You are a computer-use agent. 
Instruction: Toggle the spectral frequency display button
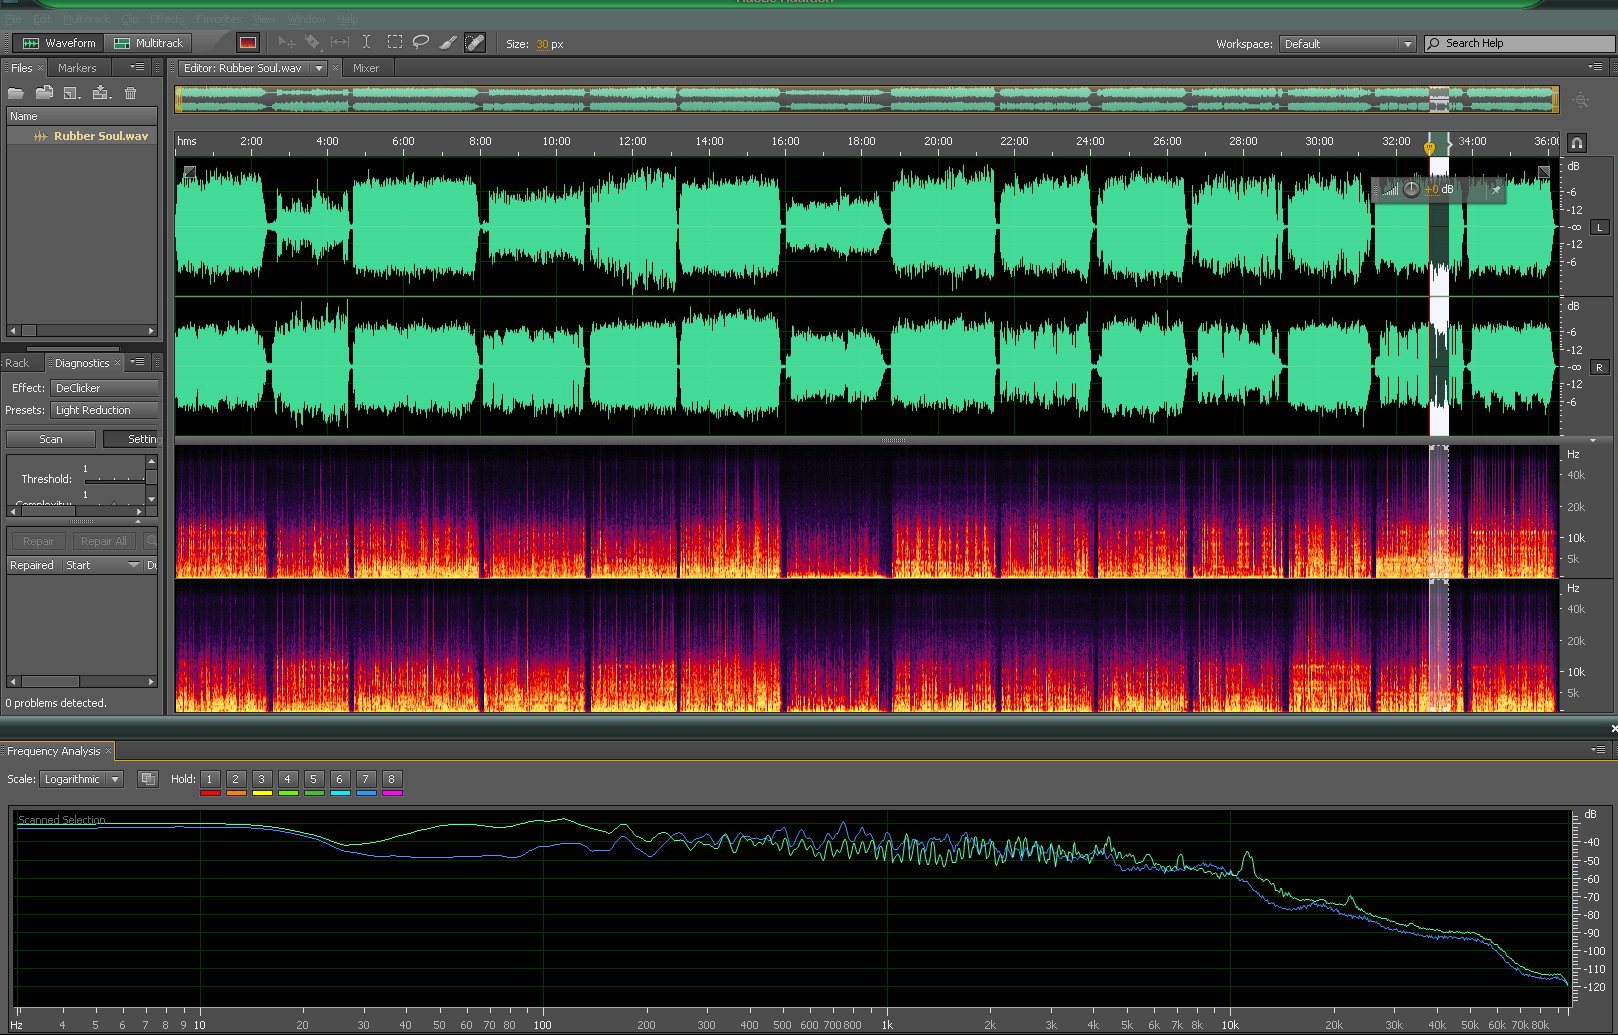point(248,43)
